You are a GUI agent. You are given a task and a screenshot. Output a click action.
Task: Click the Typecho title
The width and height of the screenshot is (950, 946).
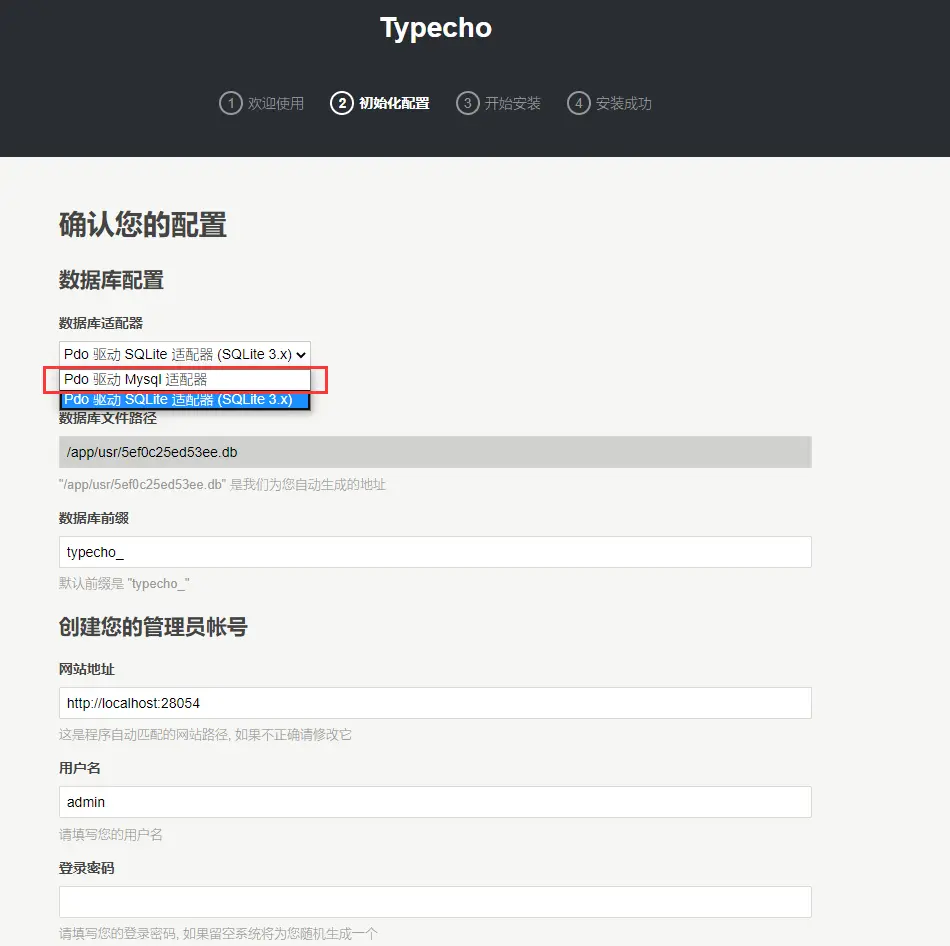pos(436,28)
